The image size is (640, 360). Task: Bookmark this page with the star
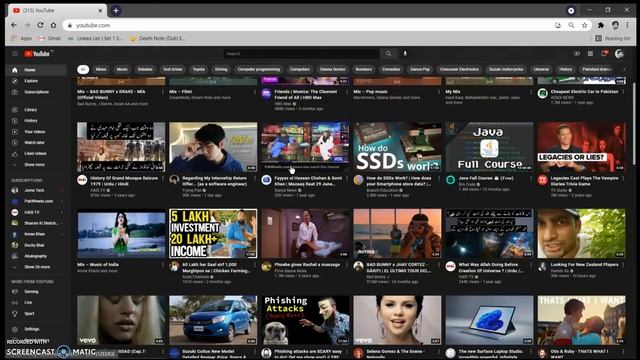click(584, 25)
